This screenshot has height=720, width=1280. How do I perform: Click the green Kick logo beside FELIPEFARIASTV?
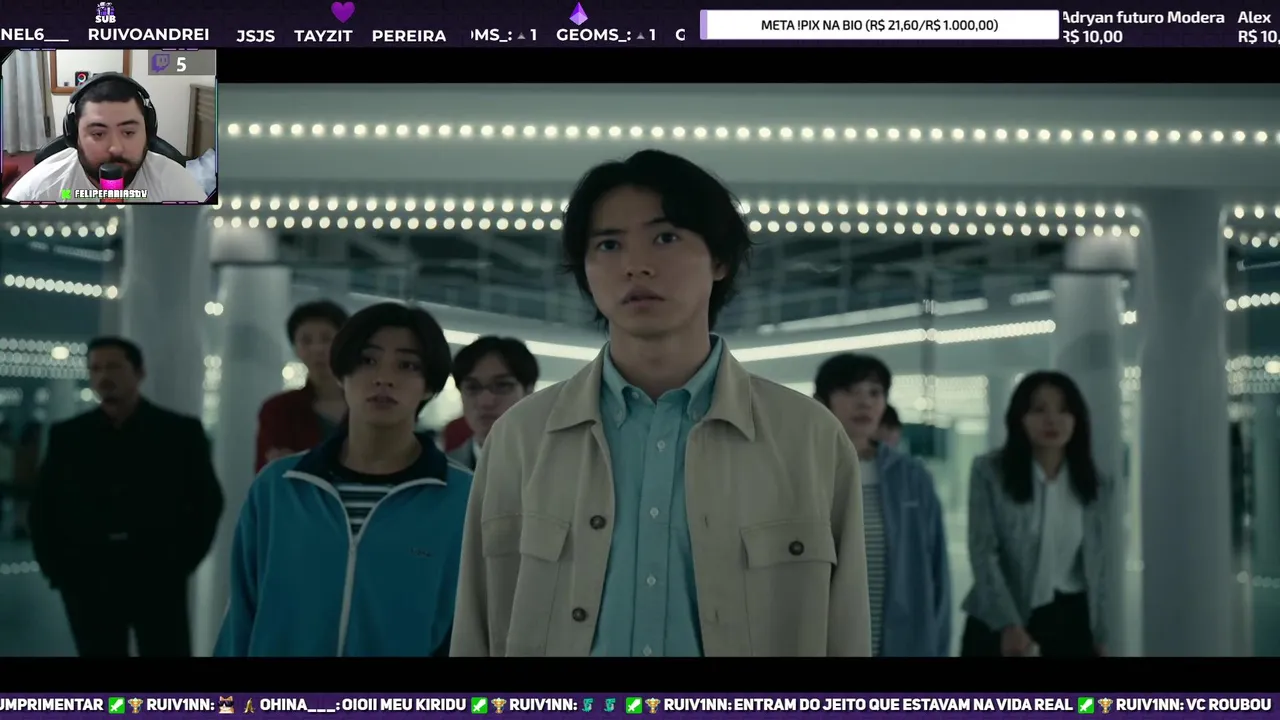click(66, 194)
